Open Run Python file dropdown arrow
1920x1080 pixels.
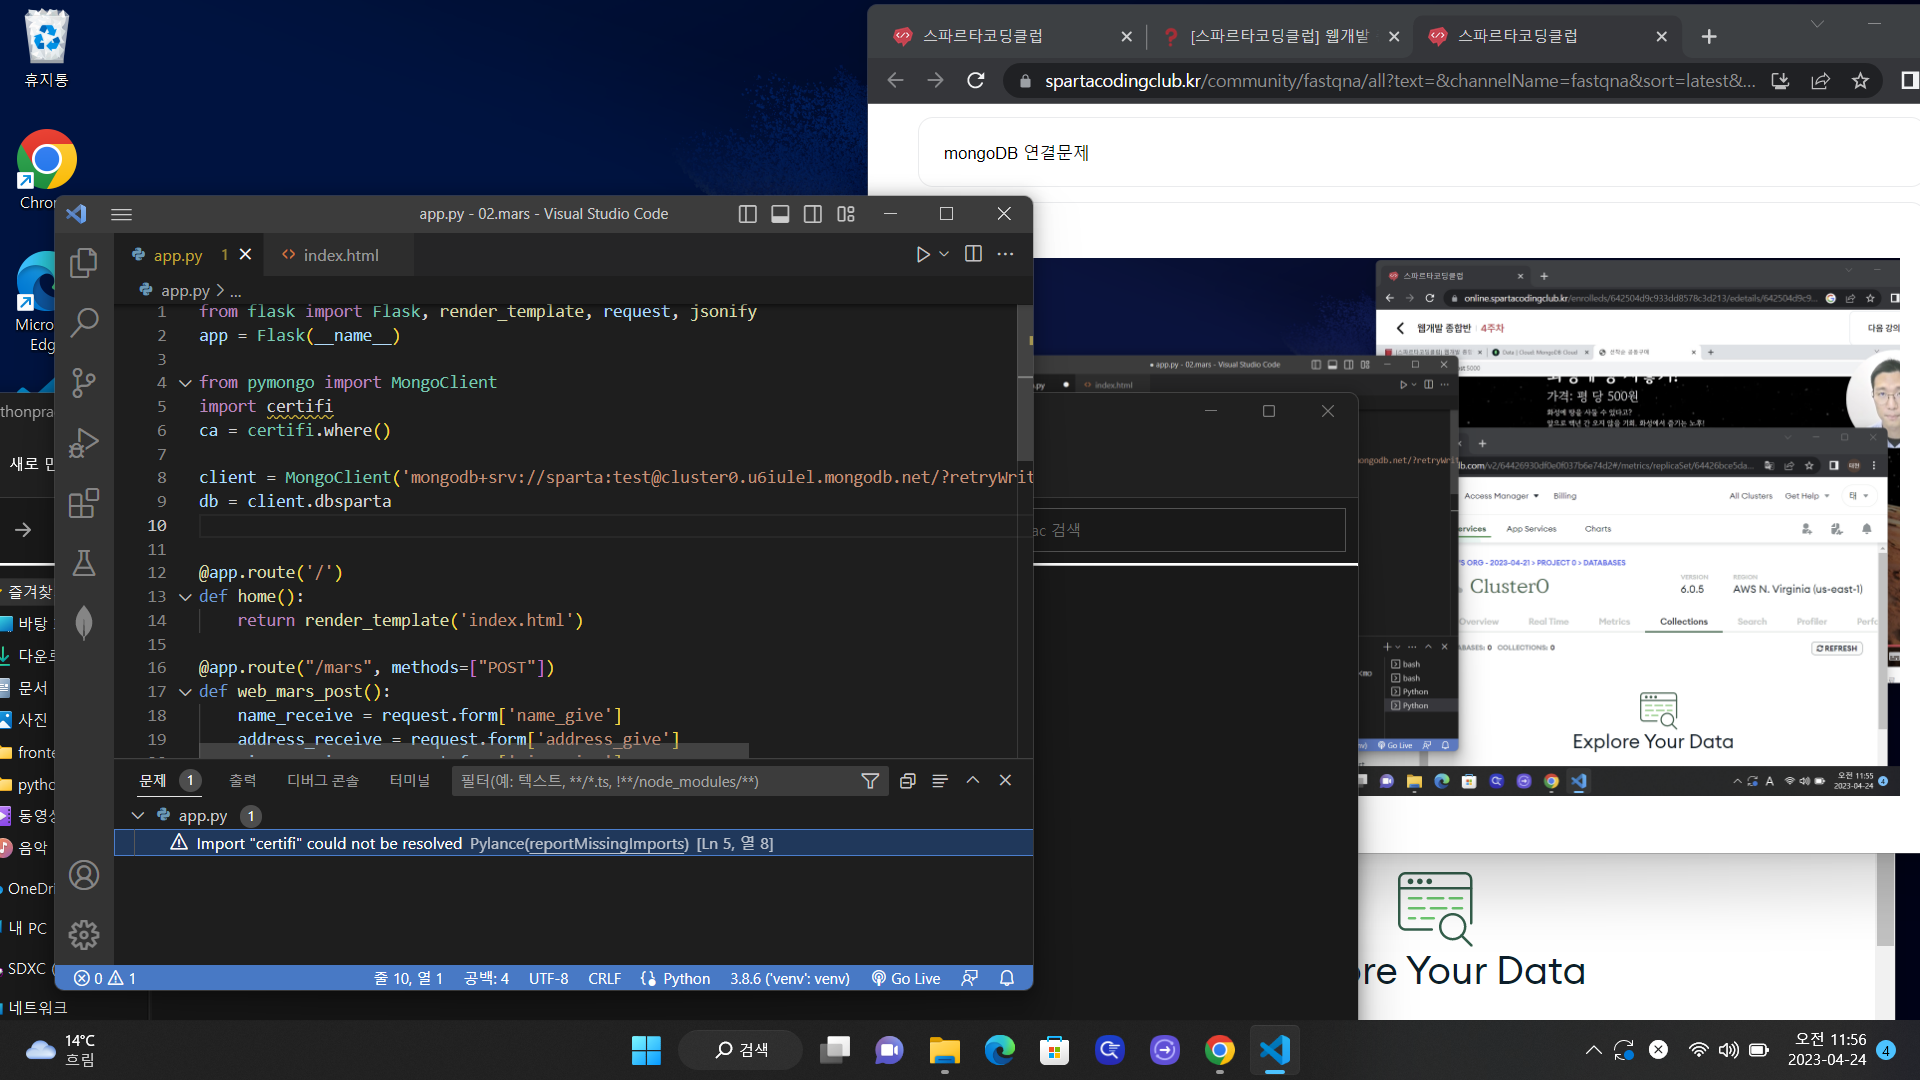(944, 255)
